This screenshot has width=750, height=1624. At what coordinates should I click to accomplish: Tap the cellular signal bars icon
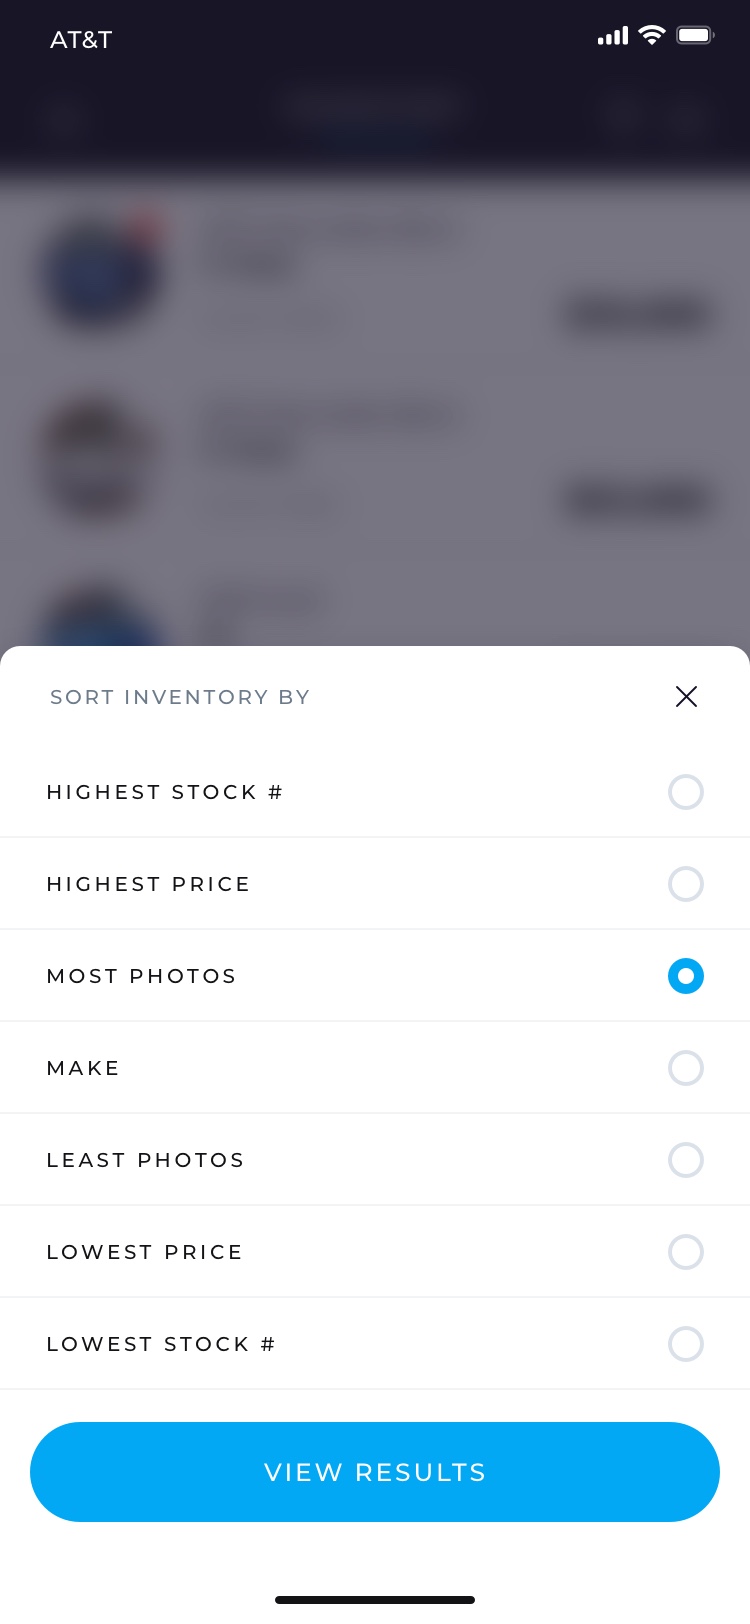click(x=613, y=37)
